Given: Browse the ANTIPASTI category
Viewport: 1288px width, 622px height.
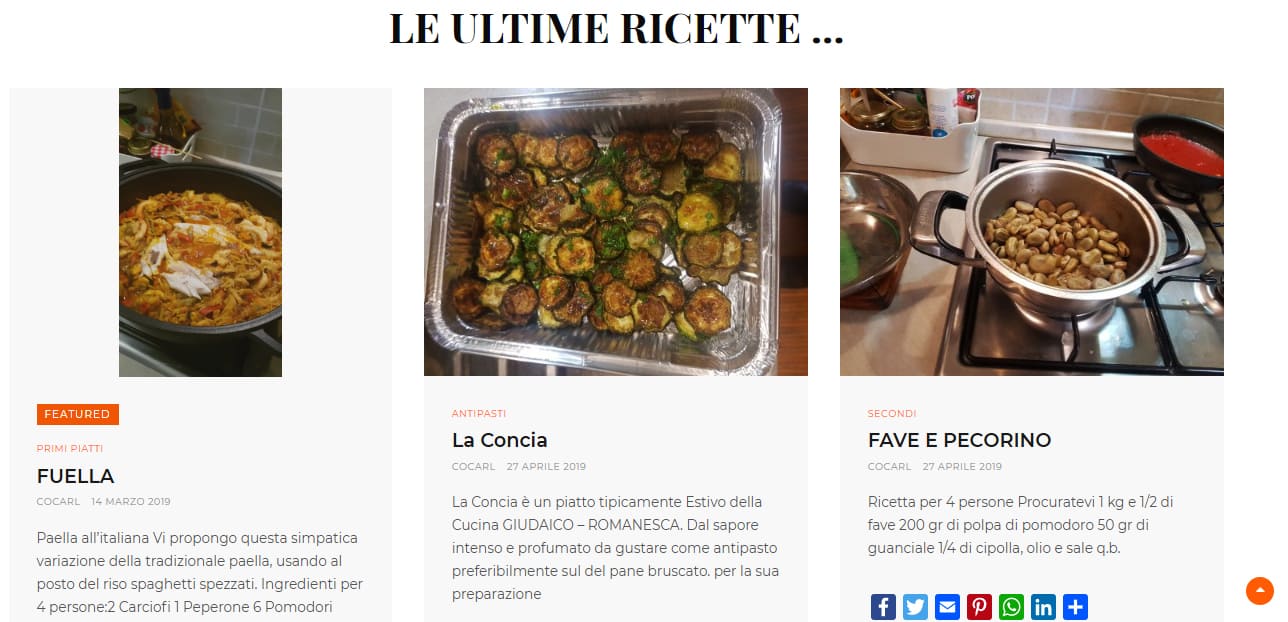Looking at the screenshot, I should coord(479,413).
